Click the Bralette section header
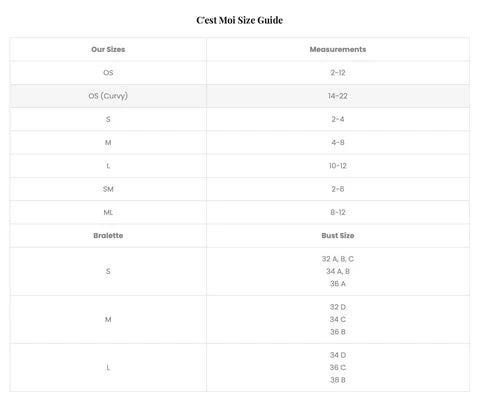This screenshot has height=406, width=480. (x=108, y=236)
